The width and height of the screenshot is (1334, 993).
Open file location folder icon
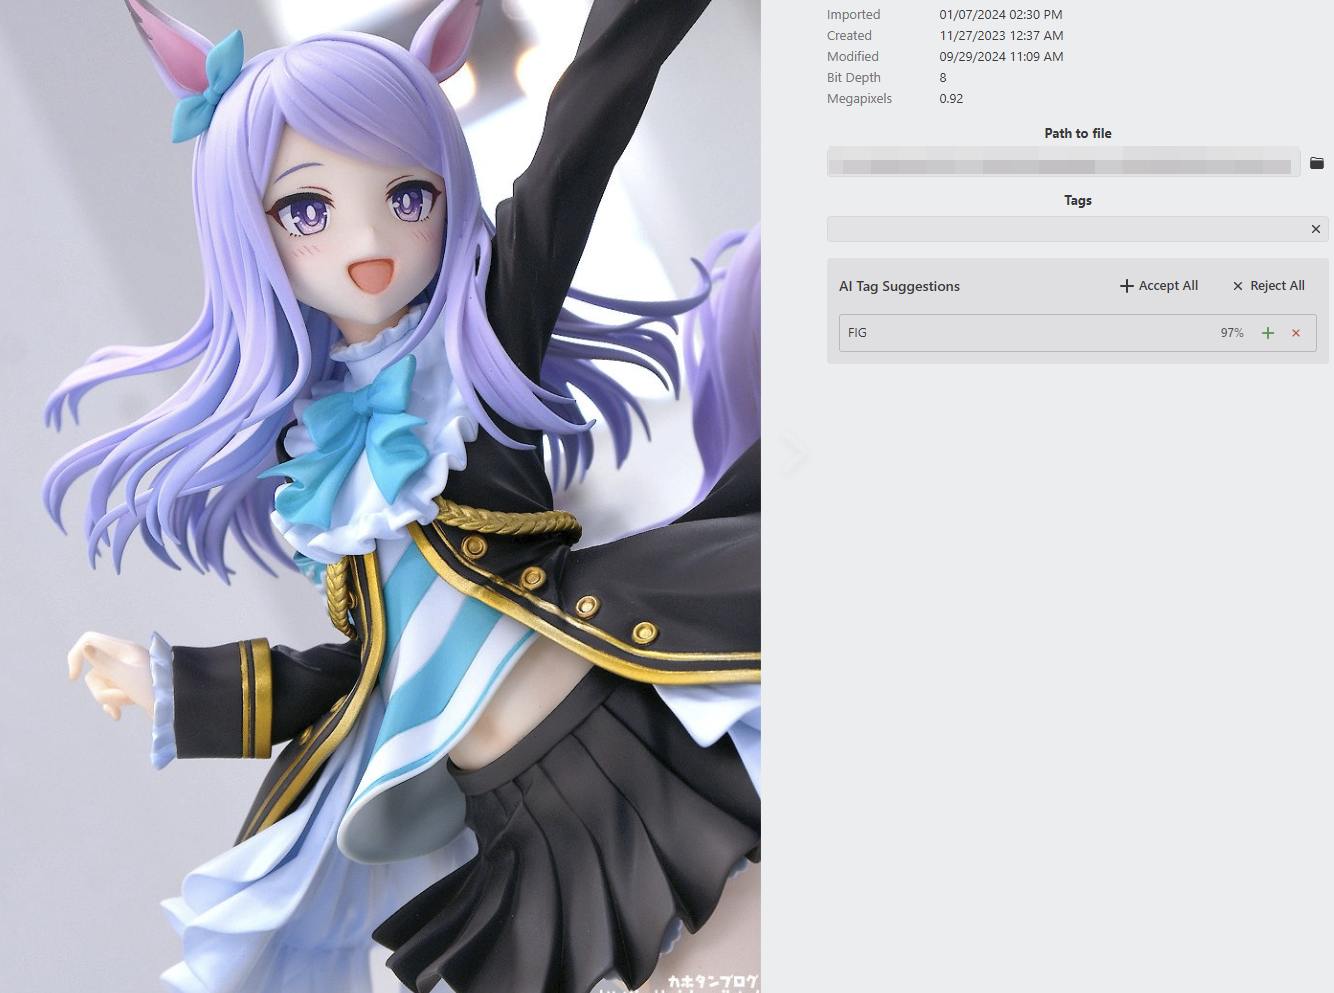point(1316,163)
